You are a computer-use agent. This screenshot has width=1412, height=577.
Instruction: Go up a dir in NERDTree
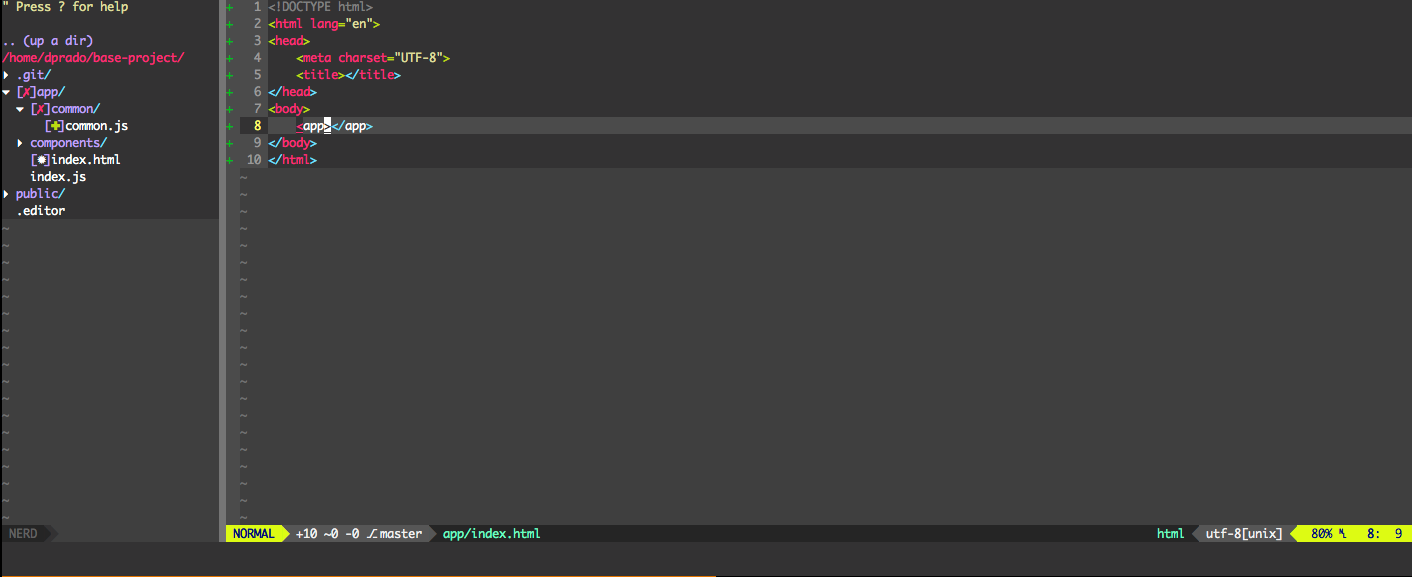coord(48,41)
